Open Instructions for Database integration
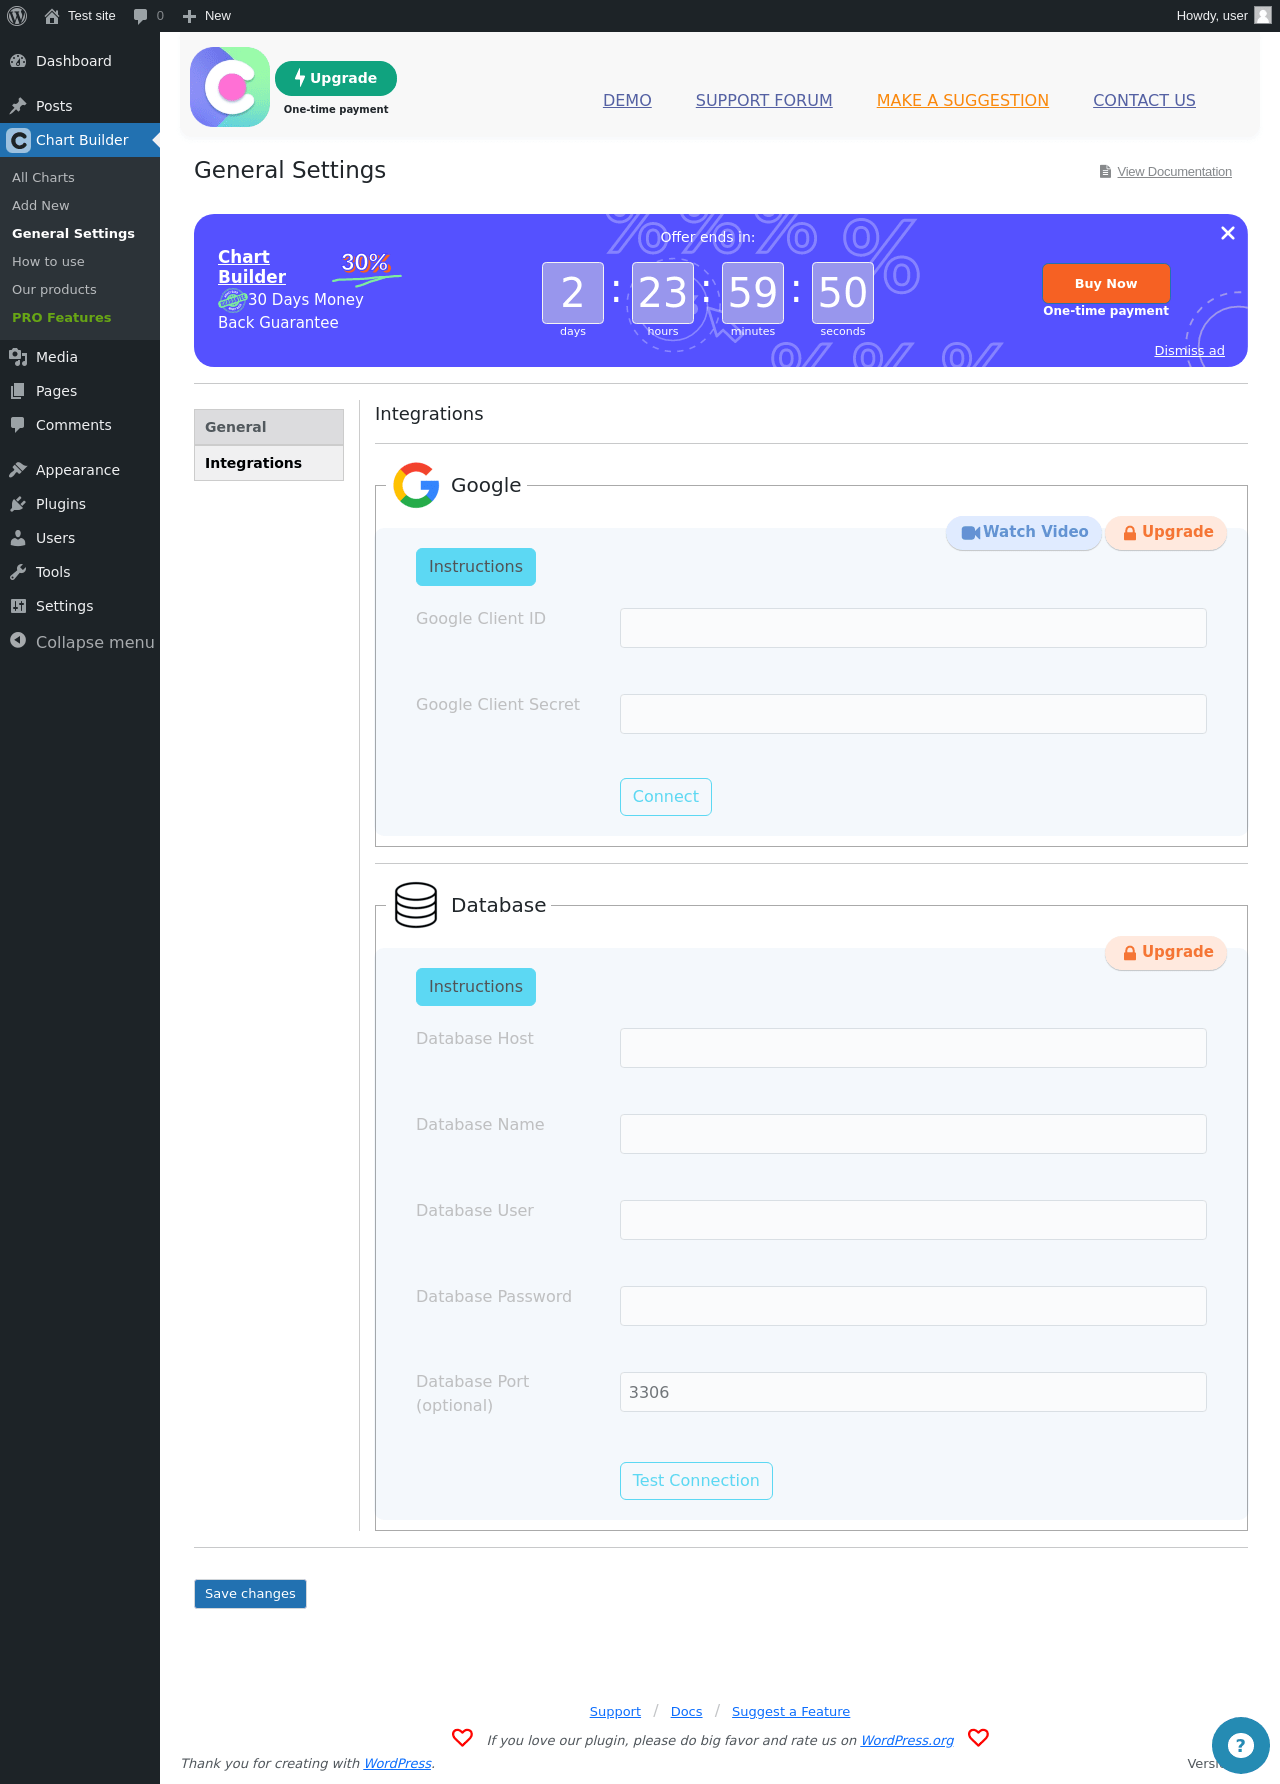The image size is (1280, 1784). pos(476,987)
